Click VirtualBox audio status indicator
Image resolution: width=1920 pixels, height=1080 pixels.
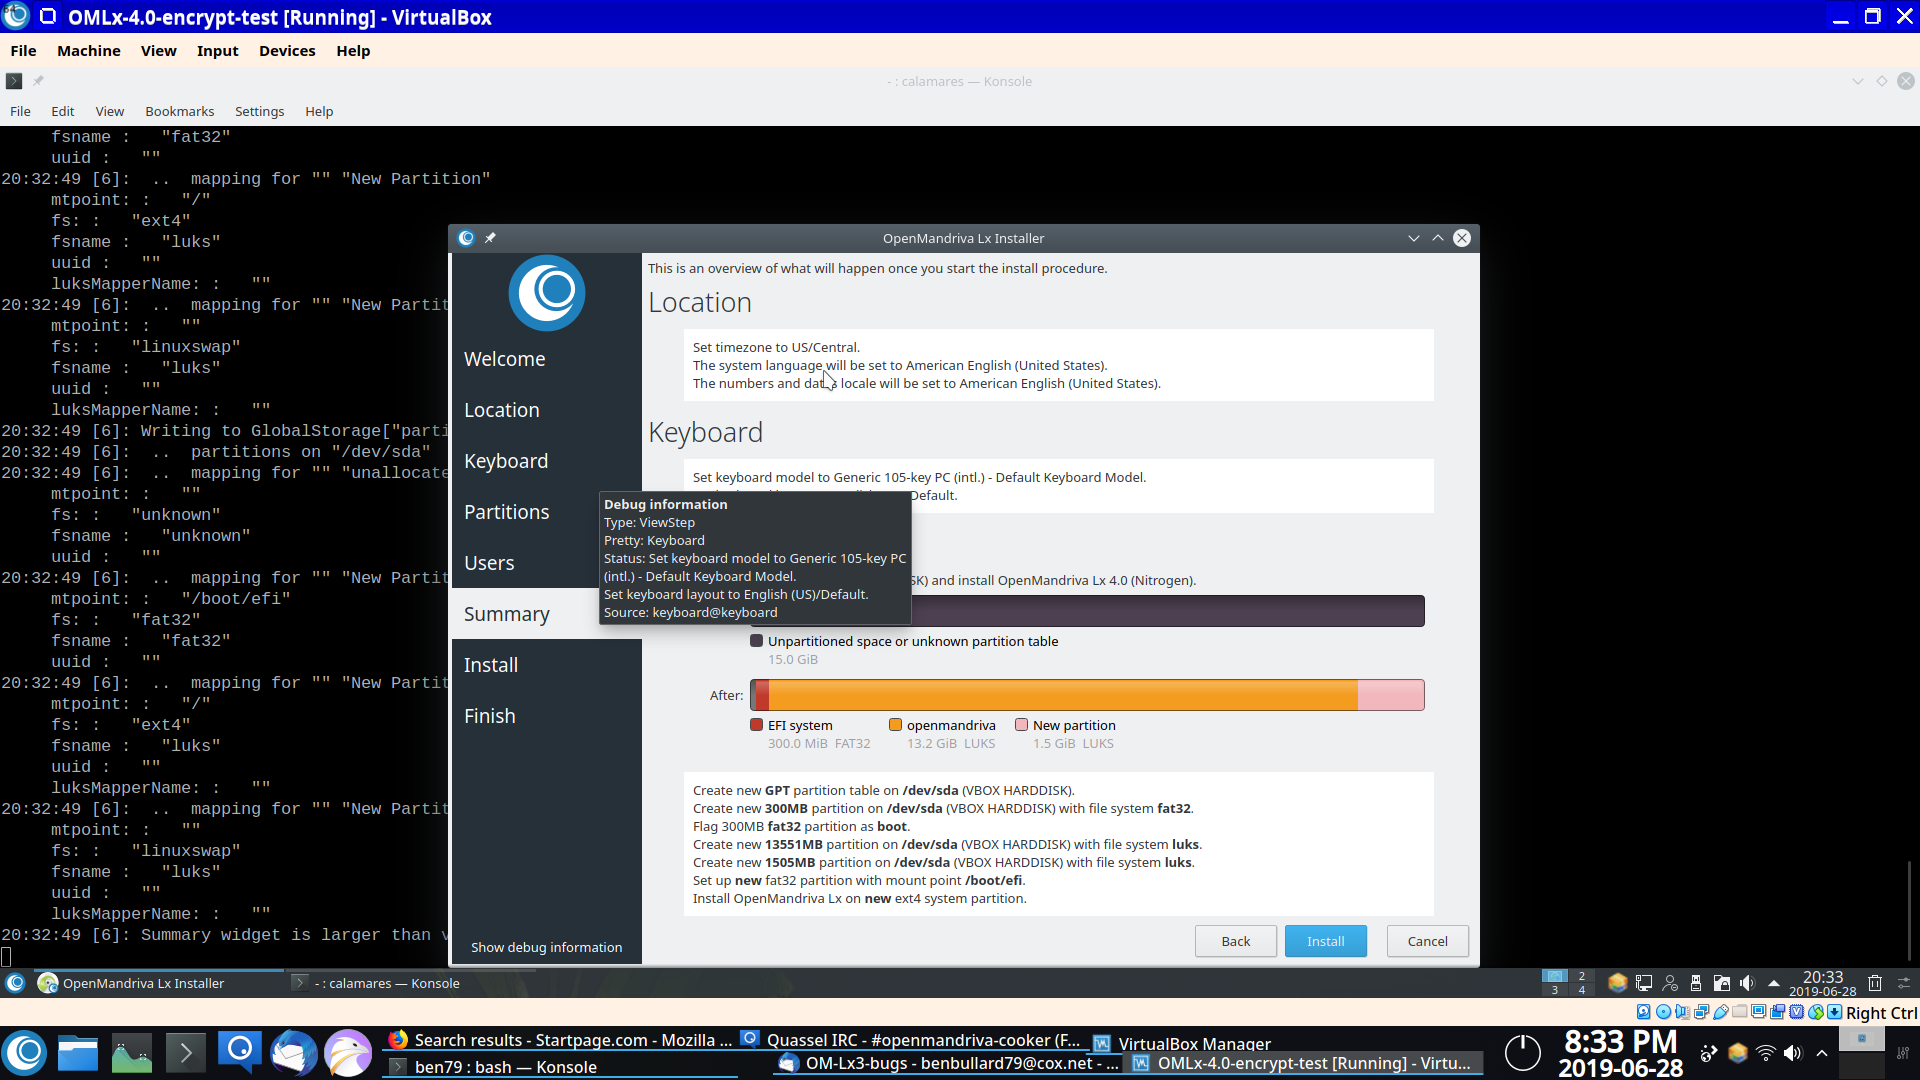pyautogui.click(x=1682, y=1012)
